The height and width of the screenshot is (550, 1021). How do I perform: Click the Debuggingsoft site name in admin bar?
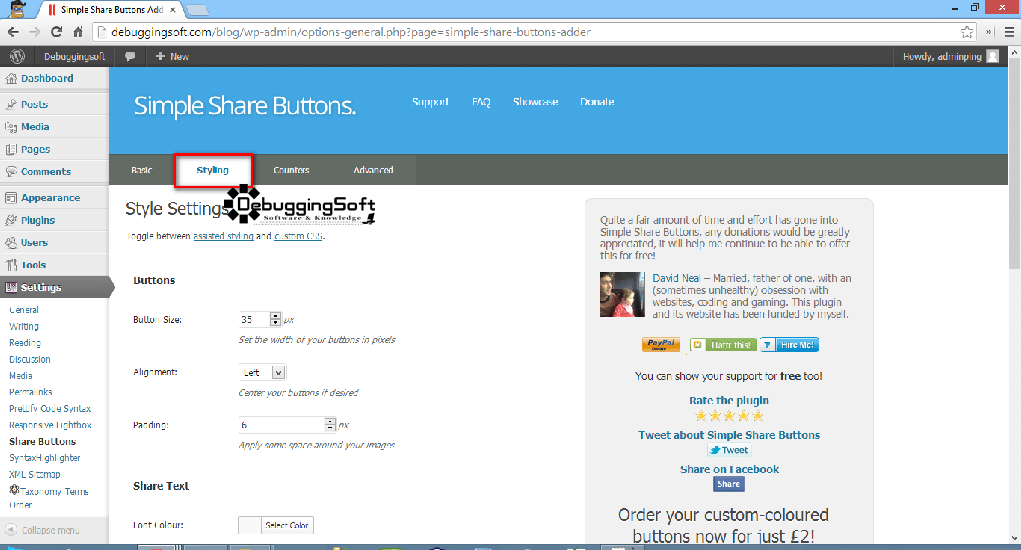(x=74, y=57)
